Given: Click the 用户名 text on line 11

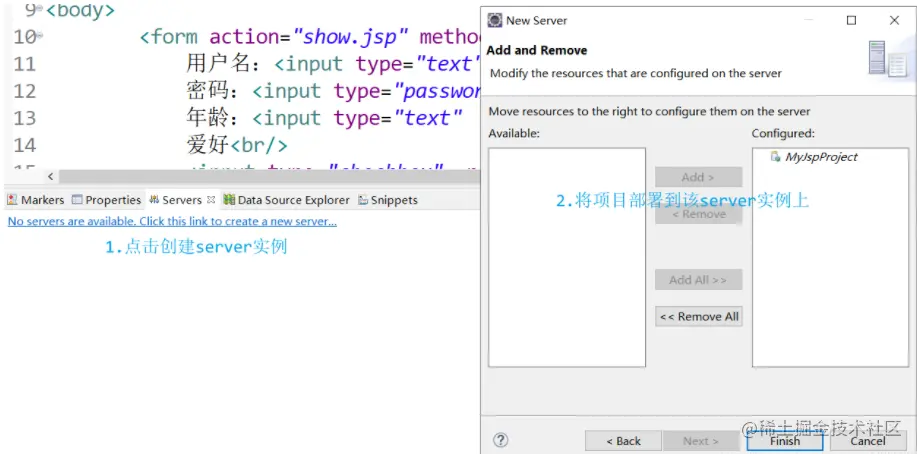Looking at the screenshot, I should coord(218,63).
